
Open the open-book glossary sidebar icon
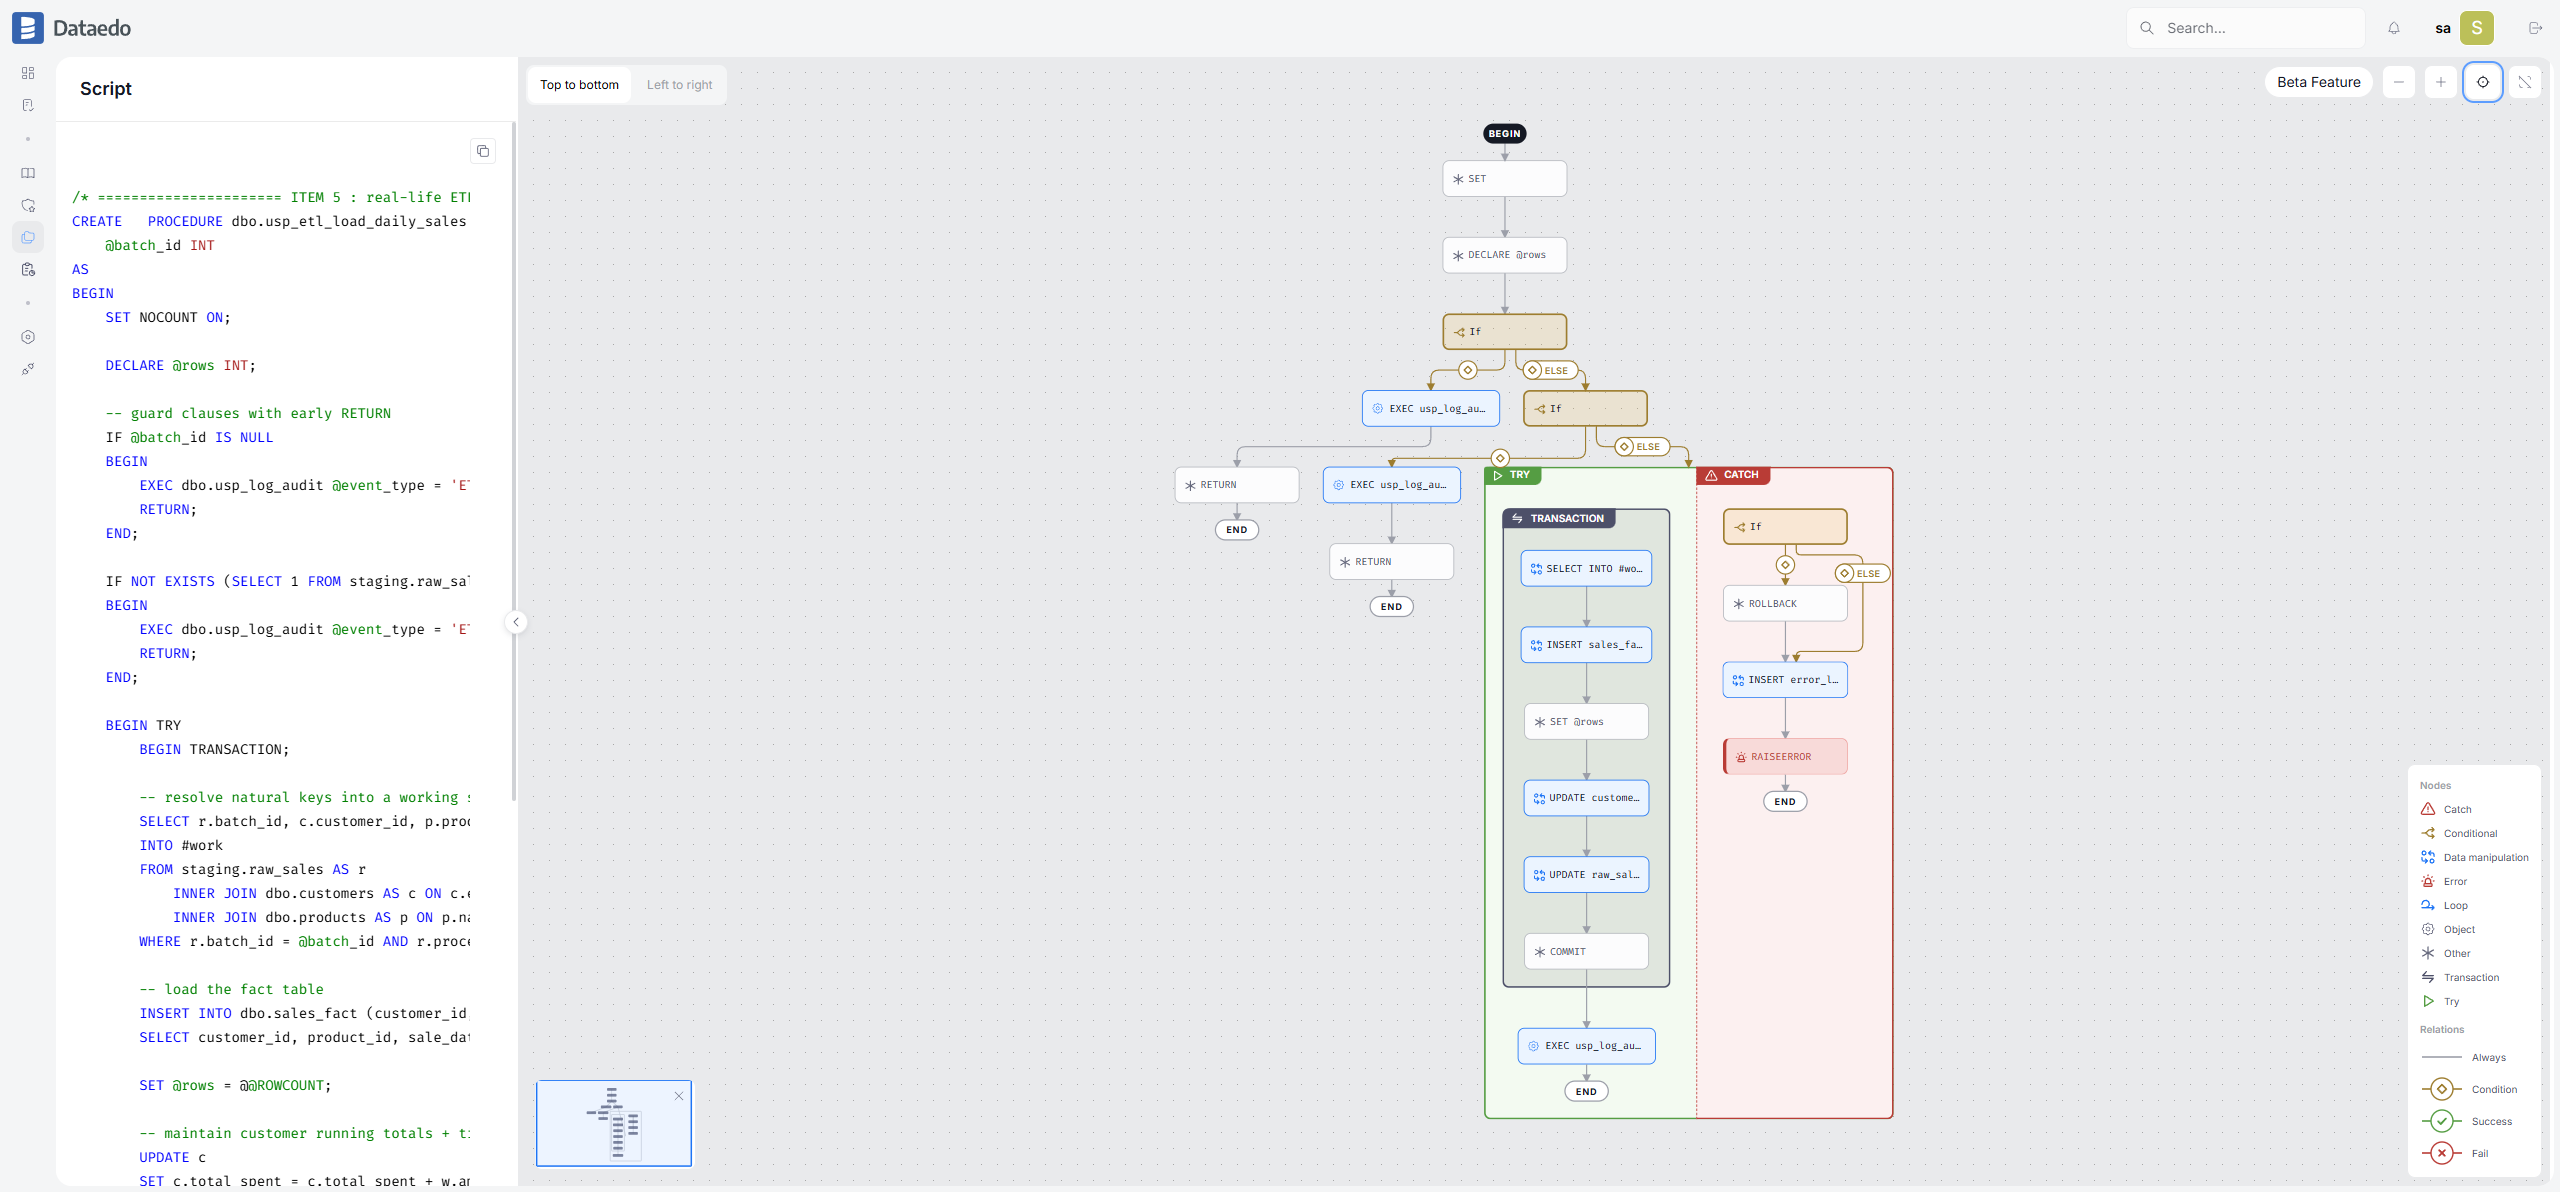(28, 173)
